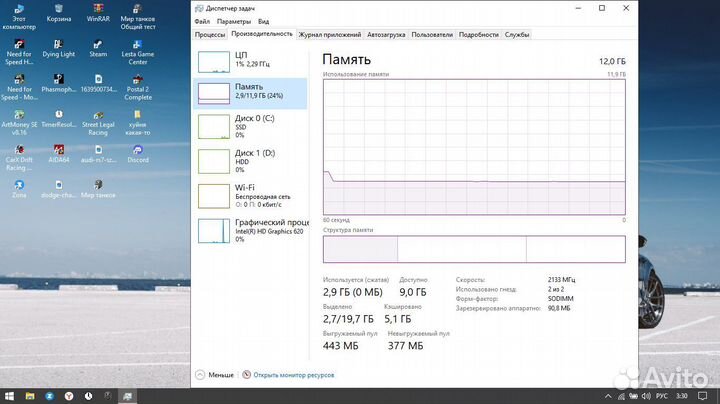Open the Параметры menu
This screenshot has width=720, height=404.
[234, 22]
